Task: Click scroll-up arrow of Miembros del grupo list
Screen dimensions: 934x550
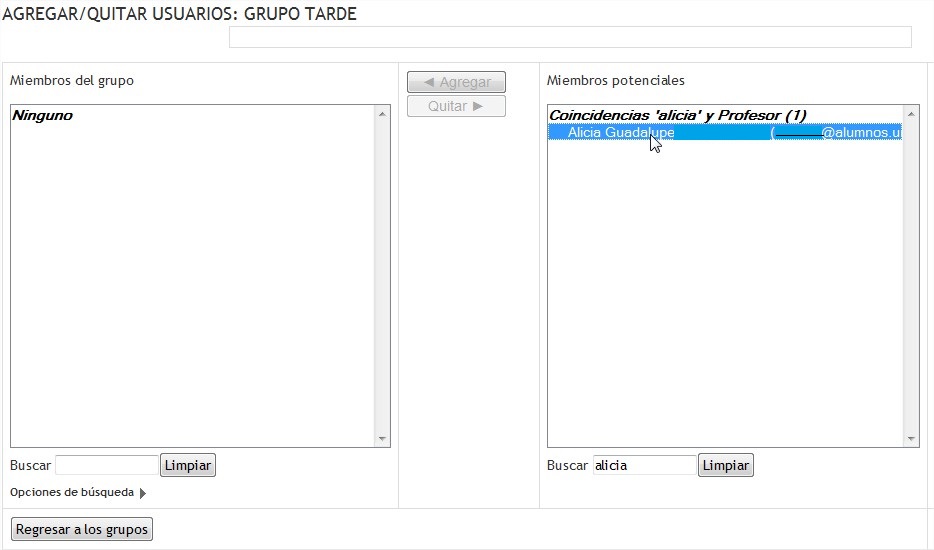Action: pos(382,113)
